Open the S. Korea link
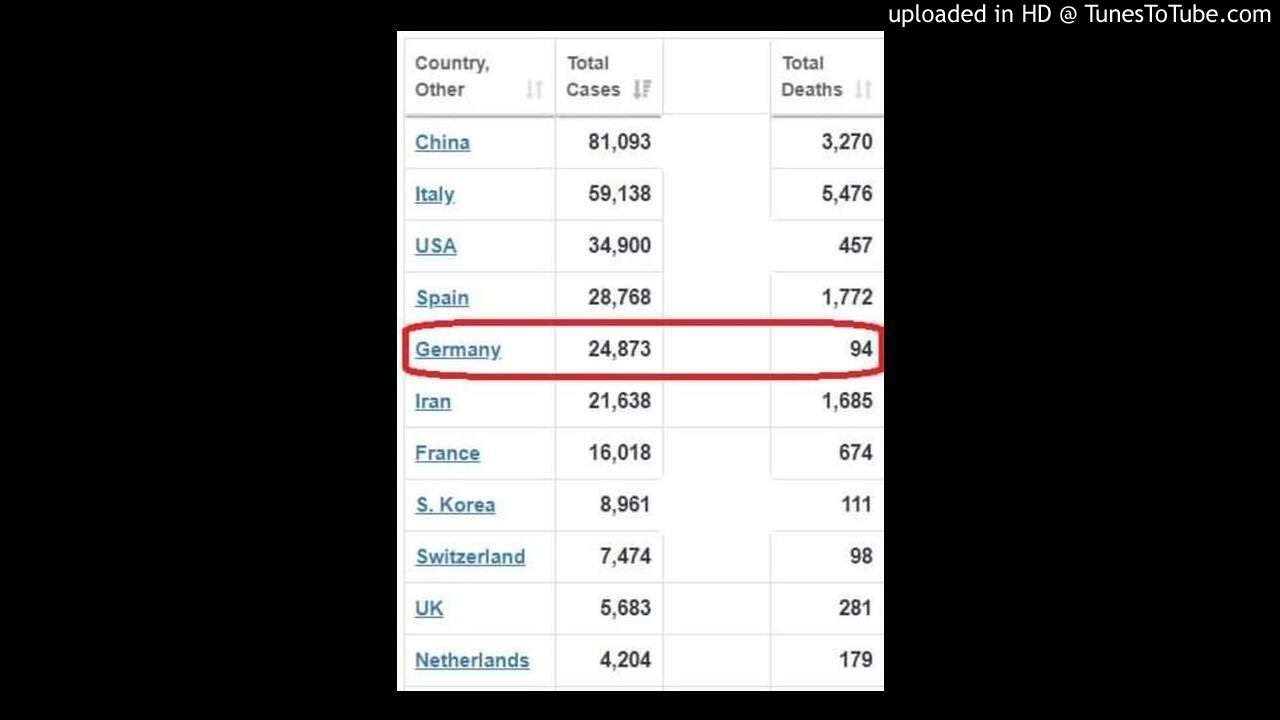The image size is (1280, 720). tap(455, 505)
